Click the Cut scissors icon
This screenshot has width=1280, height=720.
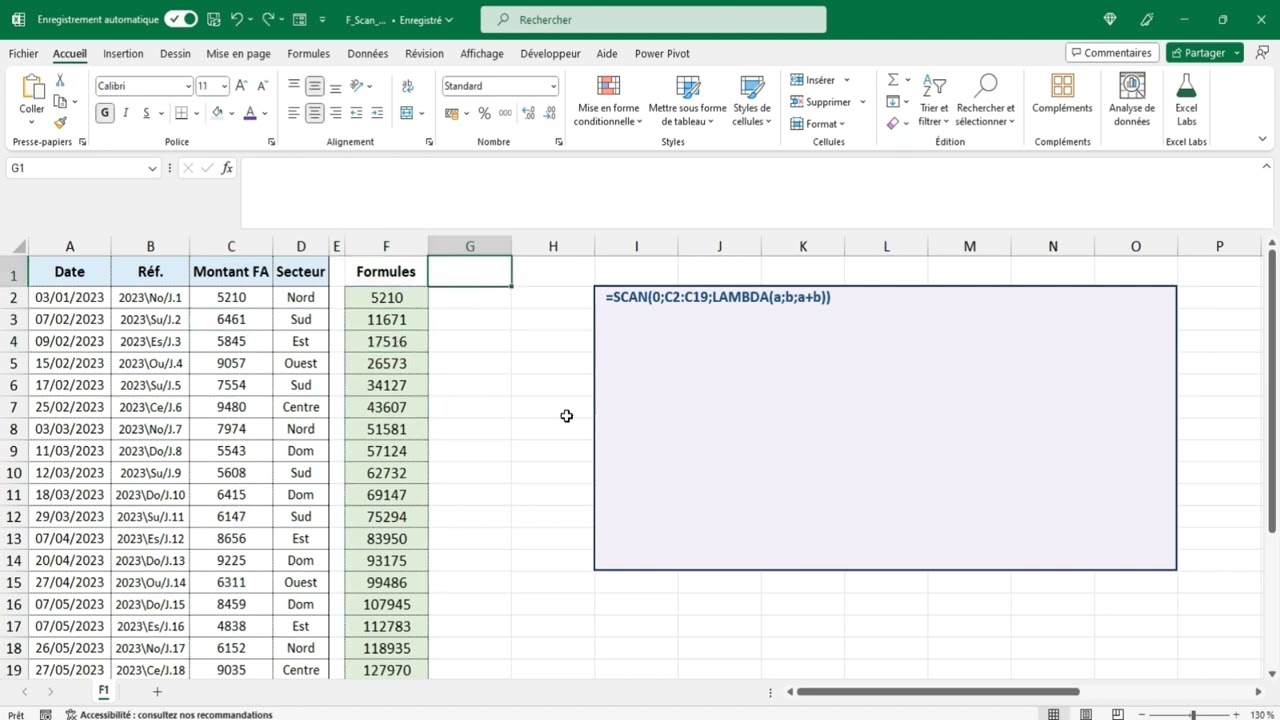[x=60, y=81]
